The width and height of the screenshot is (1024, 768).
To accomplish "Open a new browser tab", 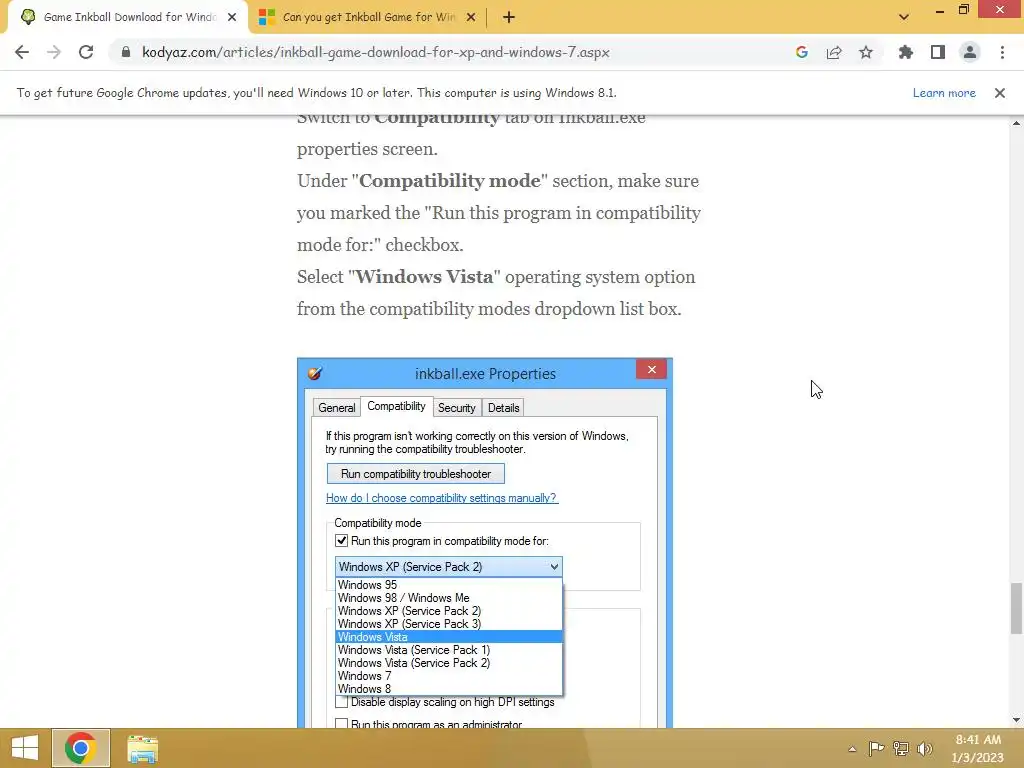I will pyautogui.click(x=509, y=18).
